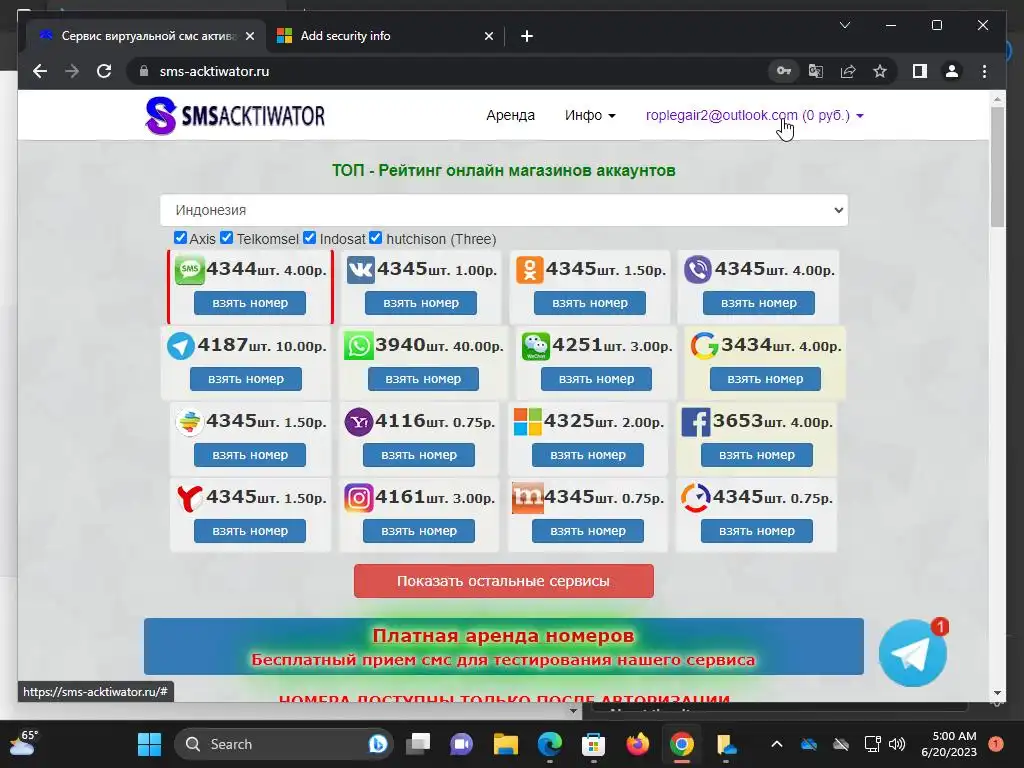
Task: Open the Windows Start menu
Action: (x=150, y=744)
